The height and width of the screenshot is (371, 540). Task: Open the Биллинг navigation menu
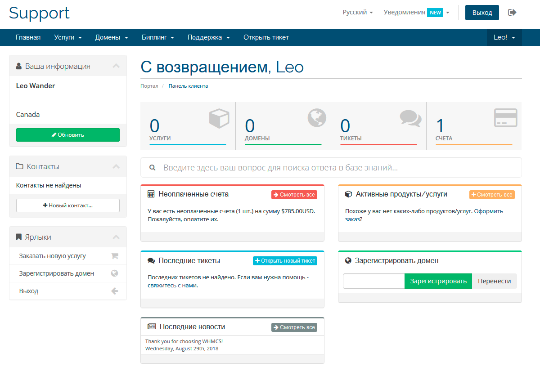point(157,38)
